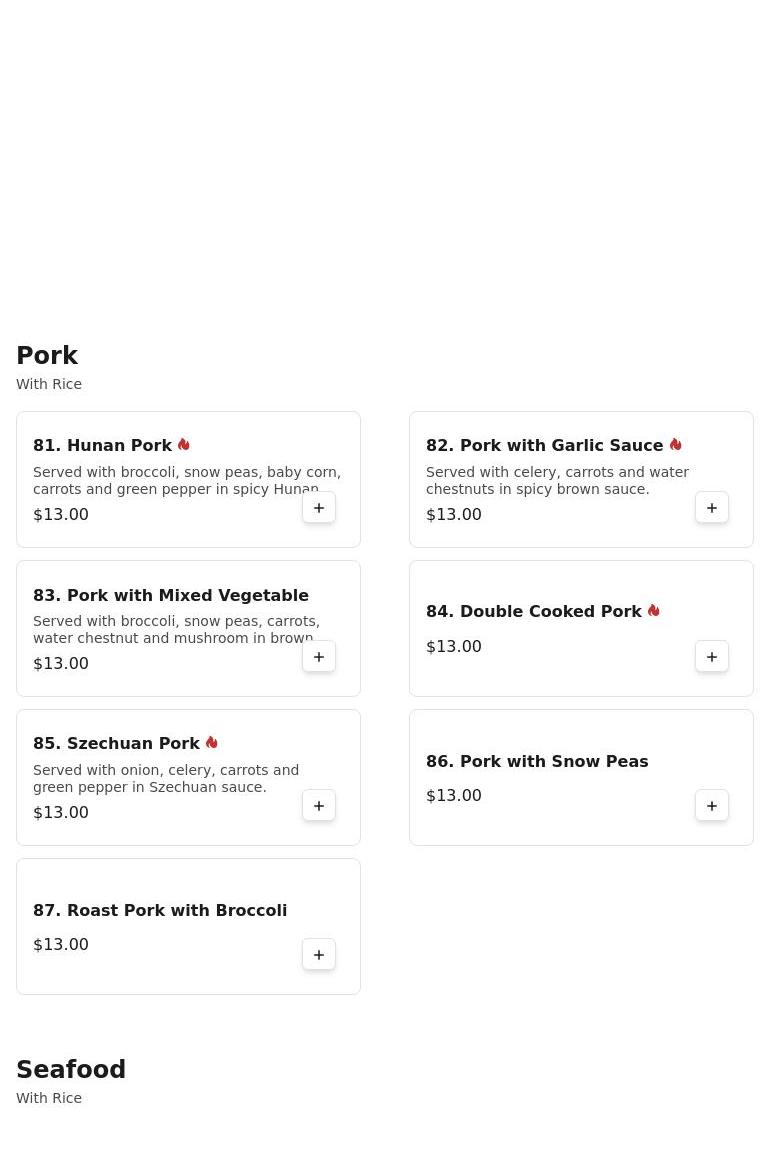Open the 81. Hunan Pork item title
Viewport: 770px width, 1175px height.
102,446
